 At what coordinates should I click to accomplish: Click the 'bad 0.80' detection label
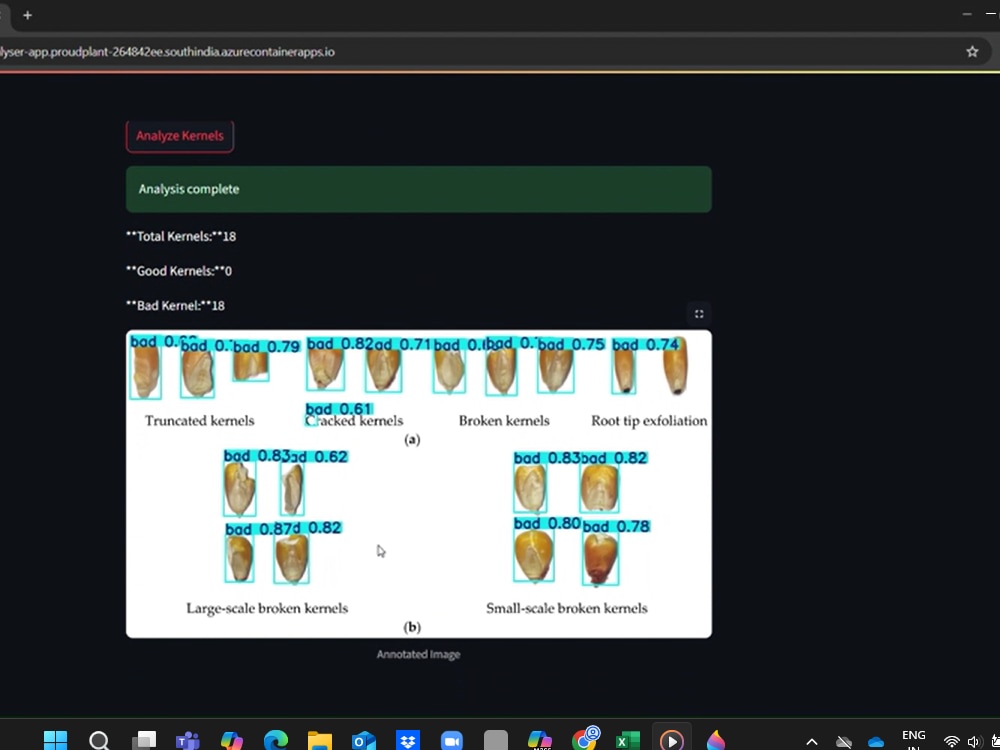pyautogui.click(x=547, y=524)
